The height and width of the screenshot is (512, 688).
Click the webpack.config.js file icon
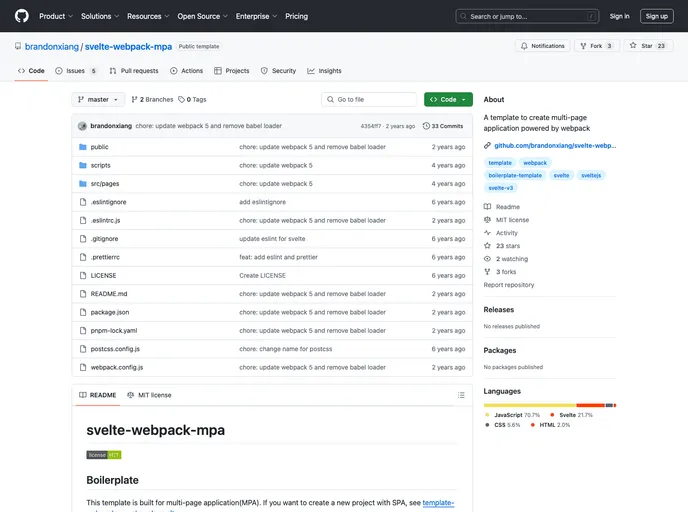82,368
